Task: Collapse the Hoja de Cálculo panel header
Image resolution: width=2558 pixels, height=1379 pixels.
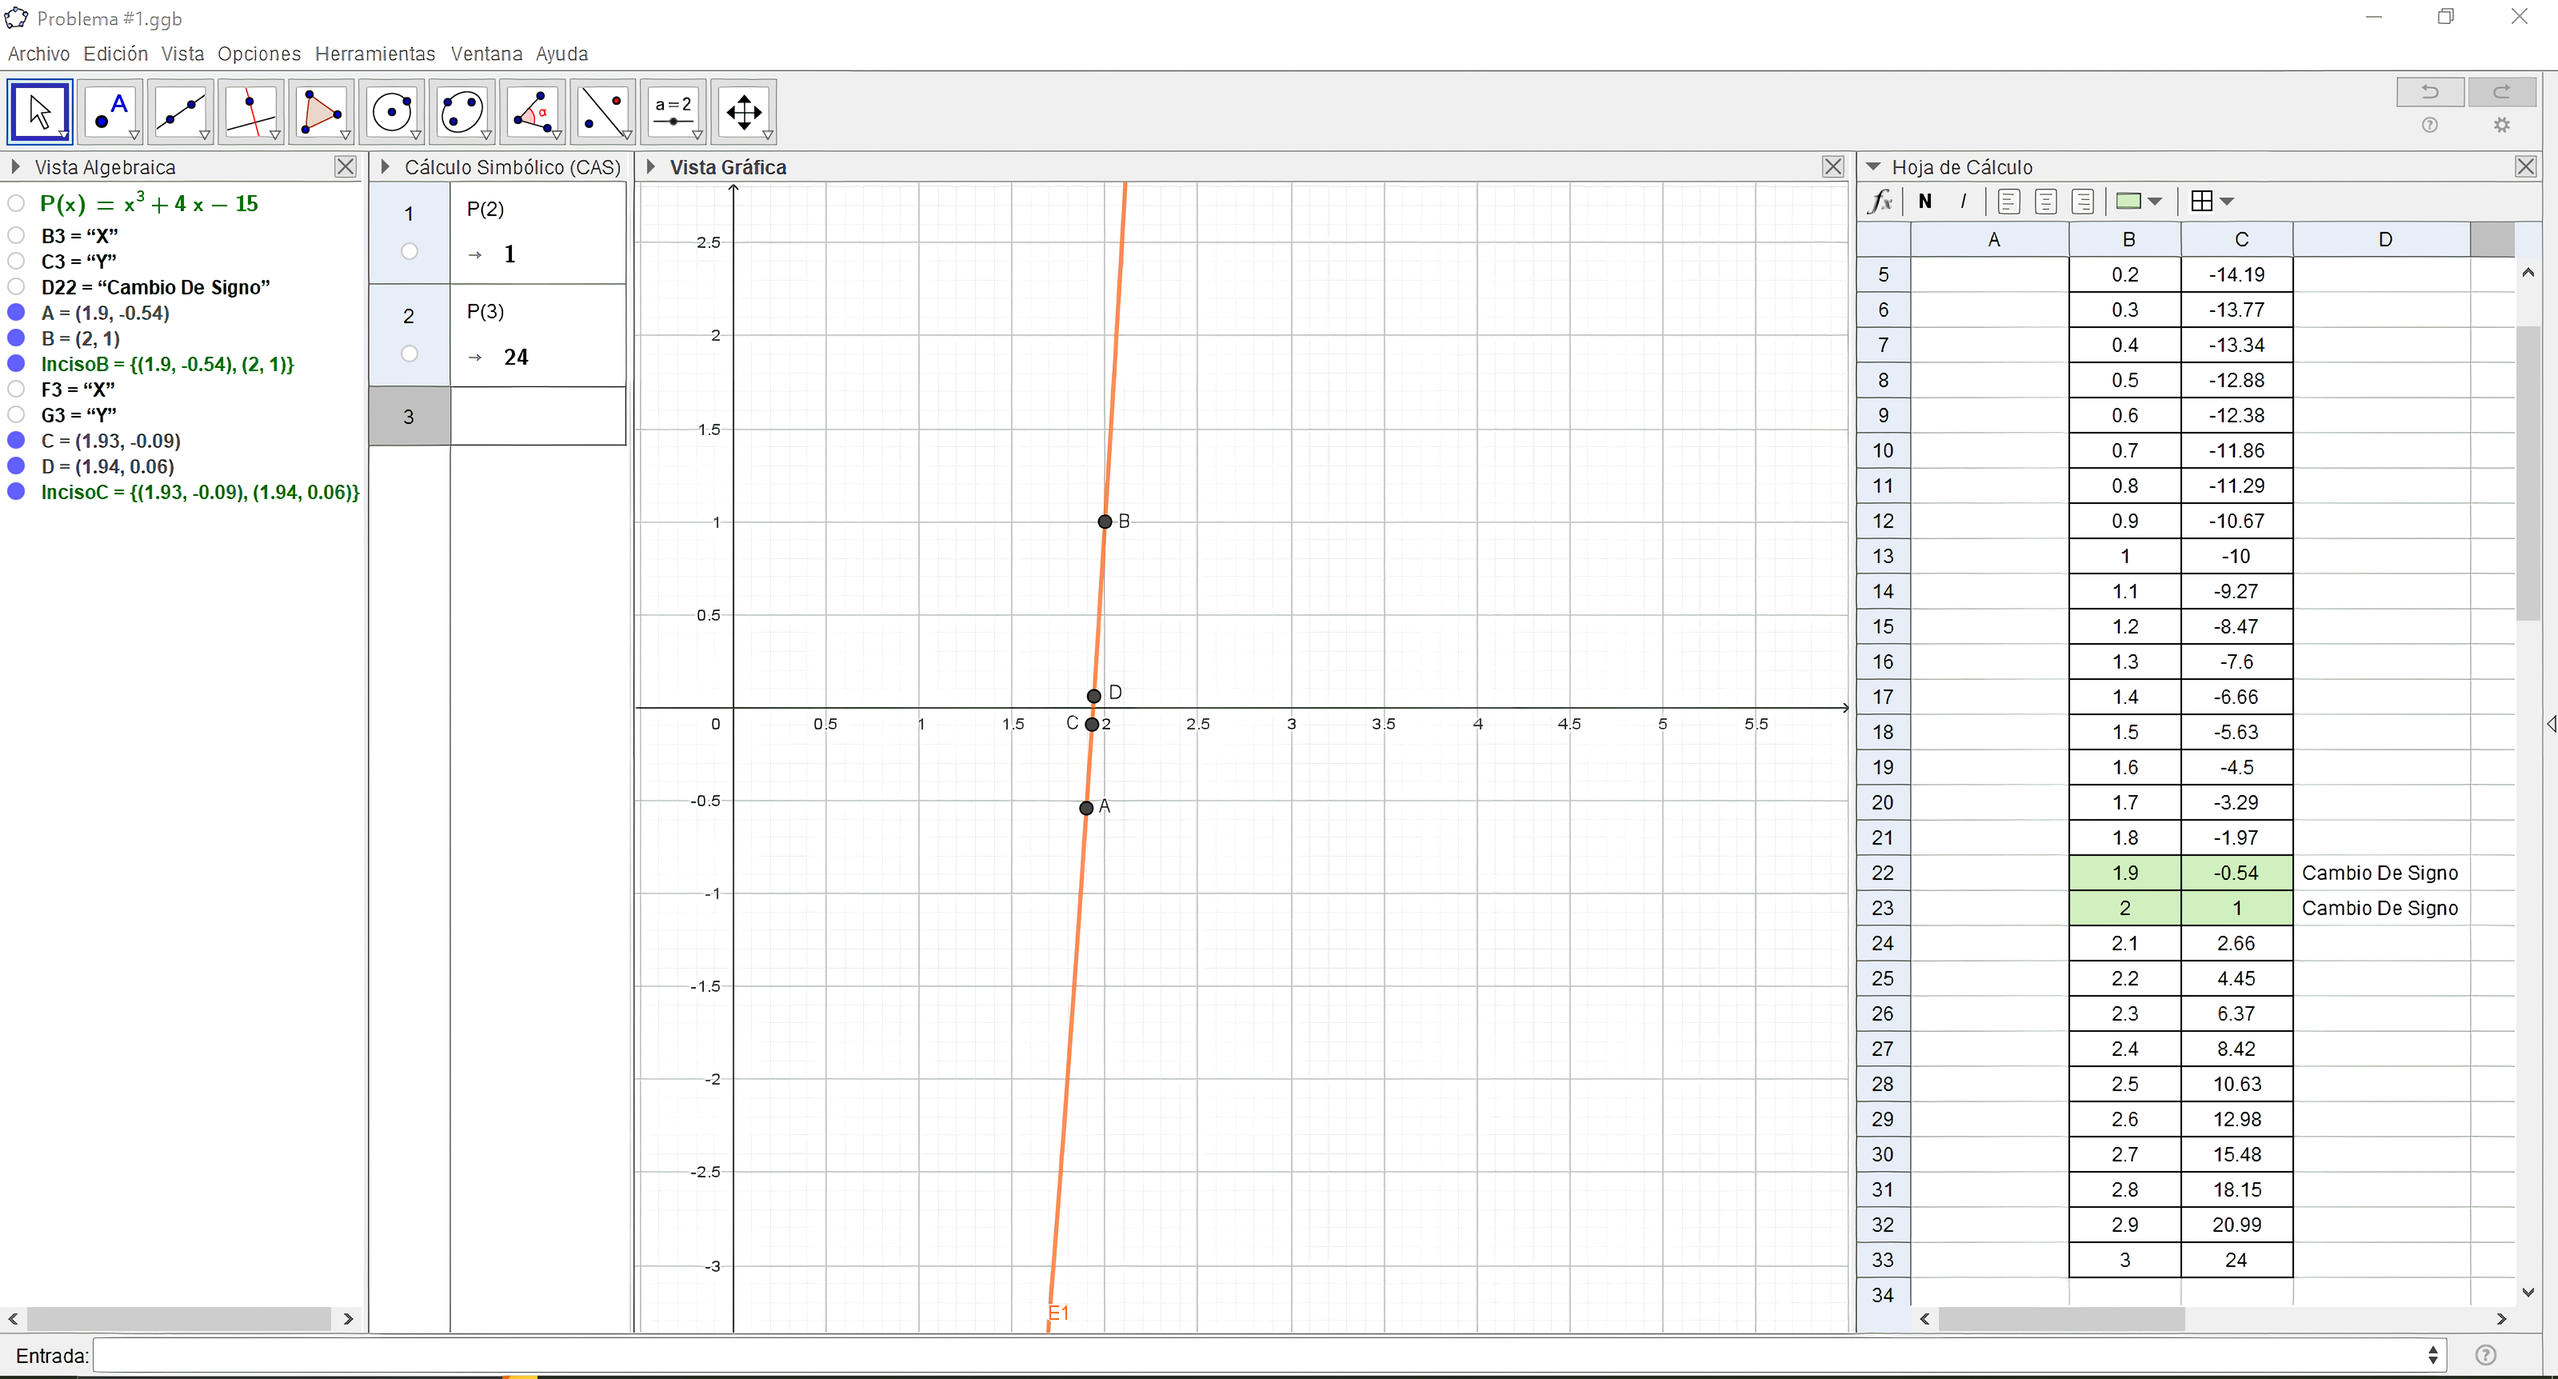Action: [1873, 167]
